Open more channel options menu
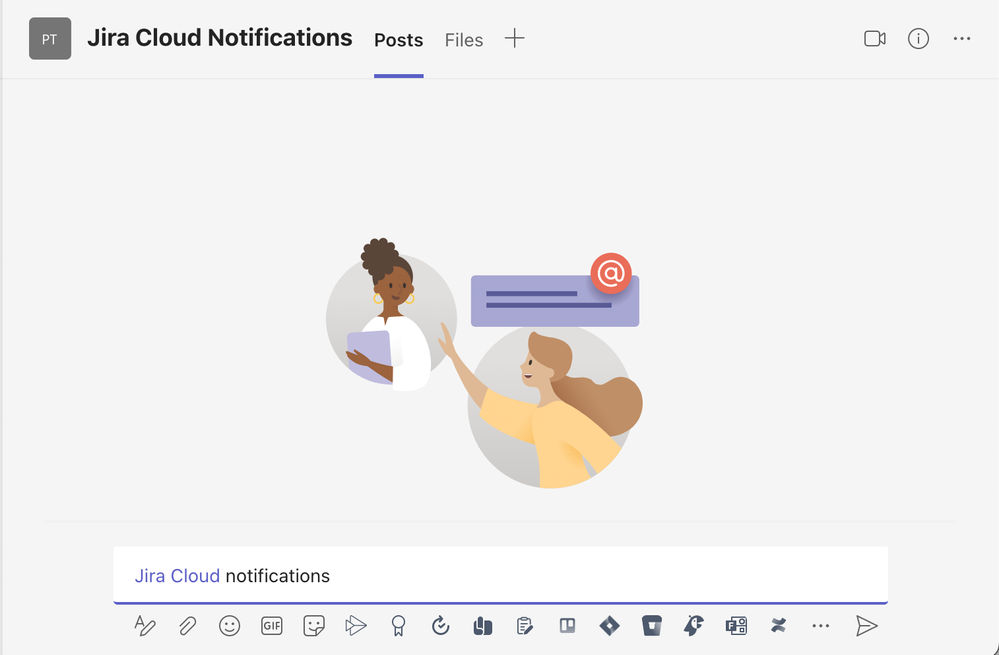The image size is (999, 655). 962,38
